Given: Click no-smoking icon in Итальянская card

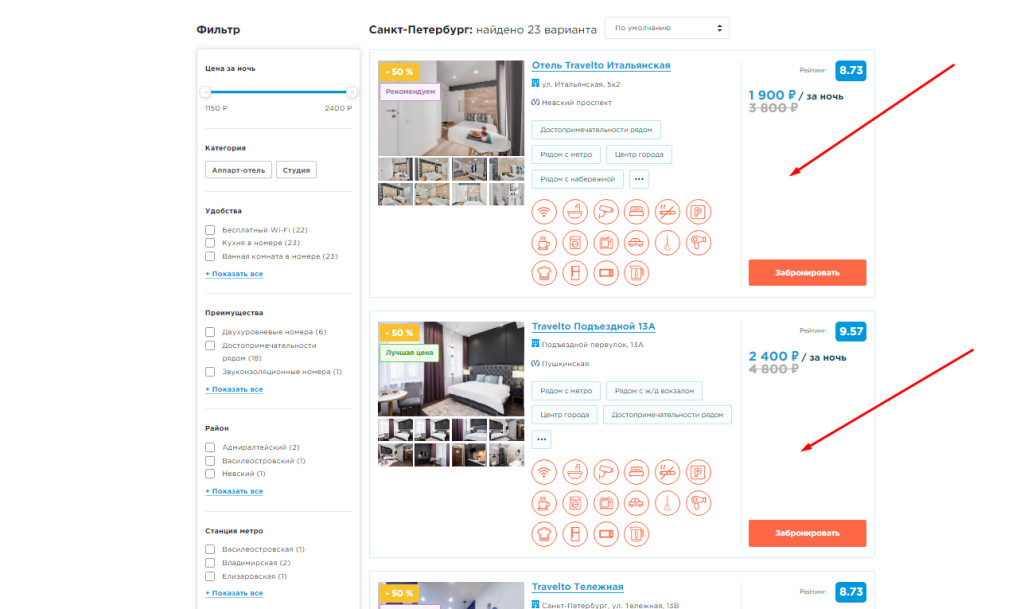Looking at the screenshot, I should (x=667, y=211).
